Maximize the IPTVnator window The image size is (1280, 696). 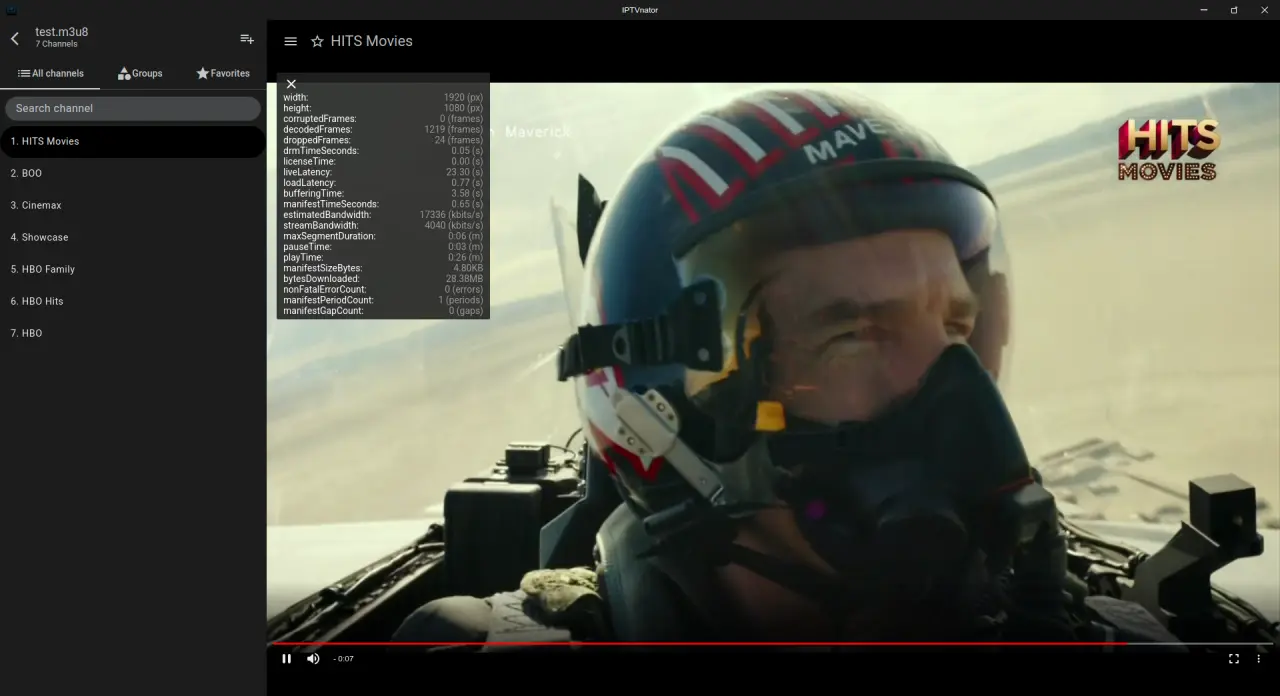1234,10
